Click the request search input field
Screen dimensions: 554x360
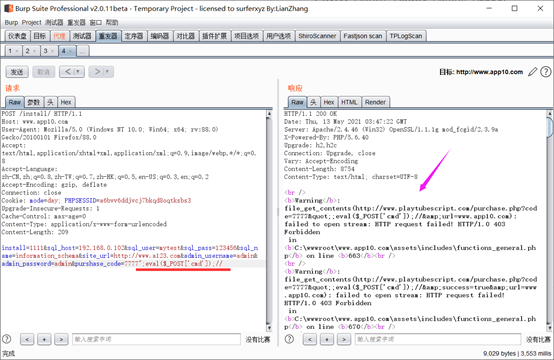coord(156,340)
